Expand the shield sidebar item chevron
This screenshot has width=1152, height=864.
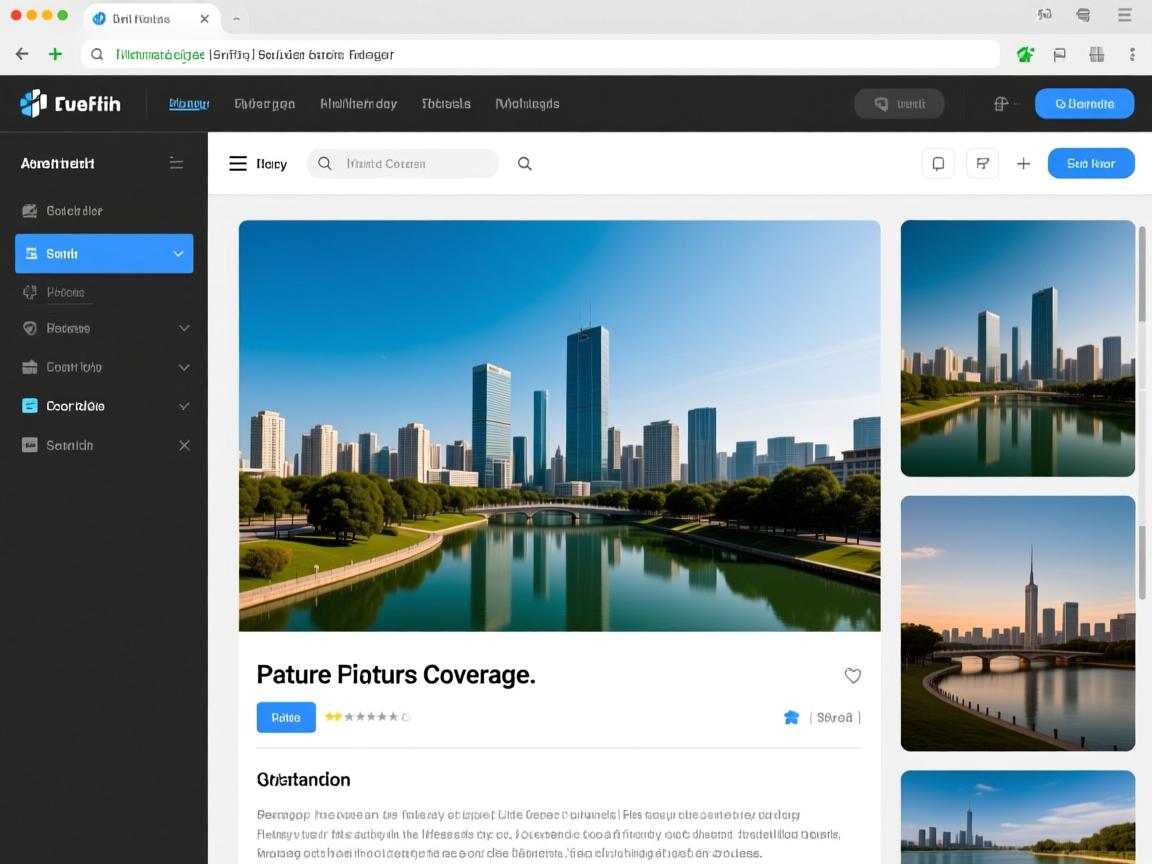pyautogui.click(x=184, y=328)
